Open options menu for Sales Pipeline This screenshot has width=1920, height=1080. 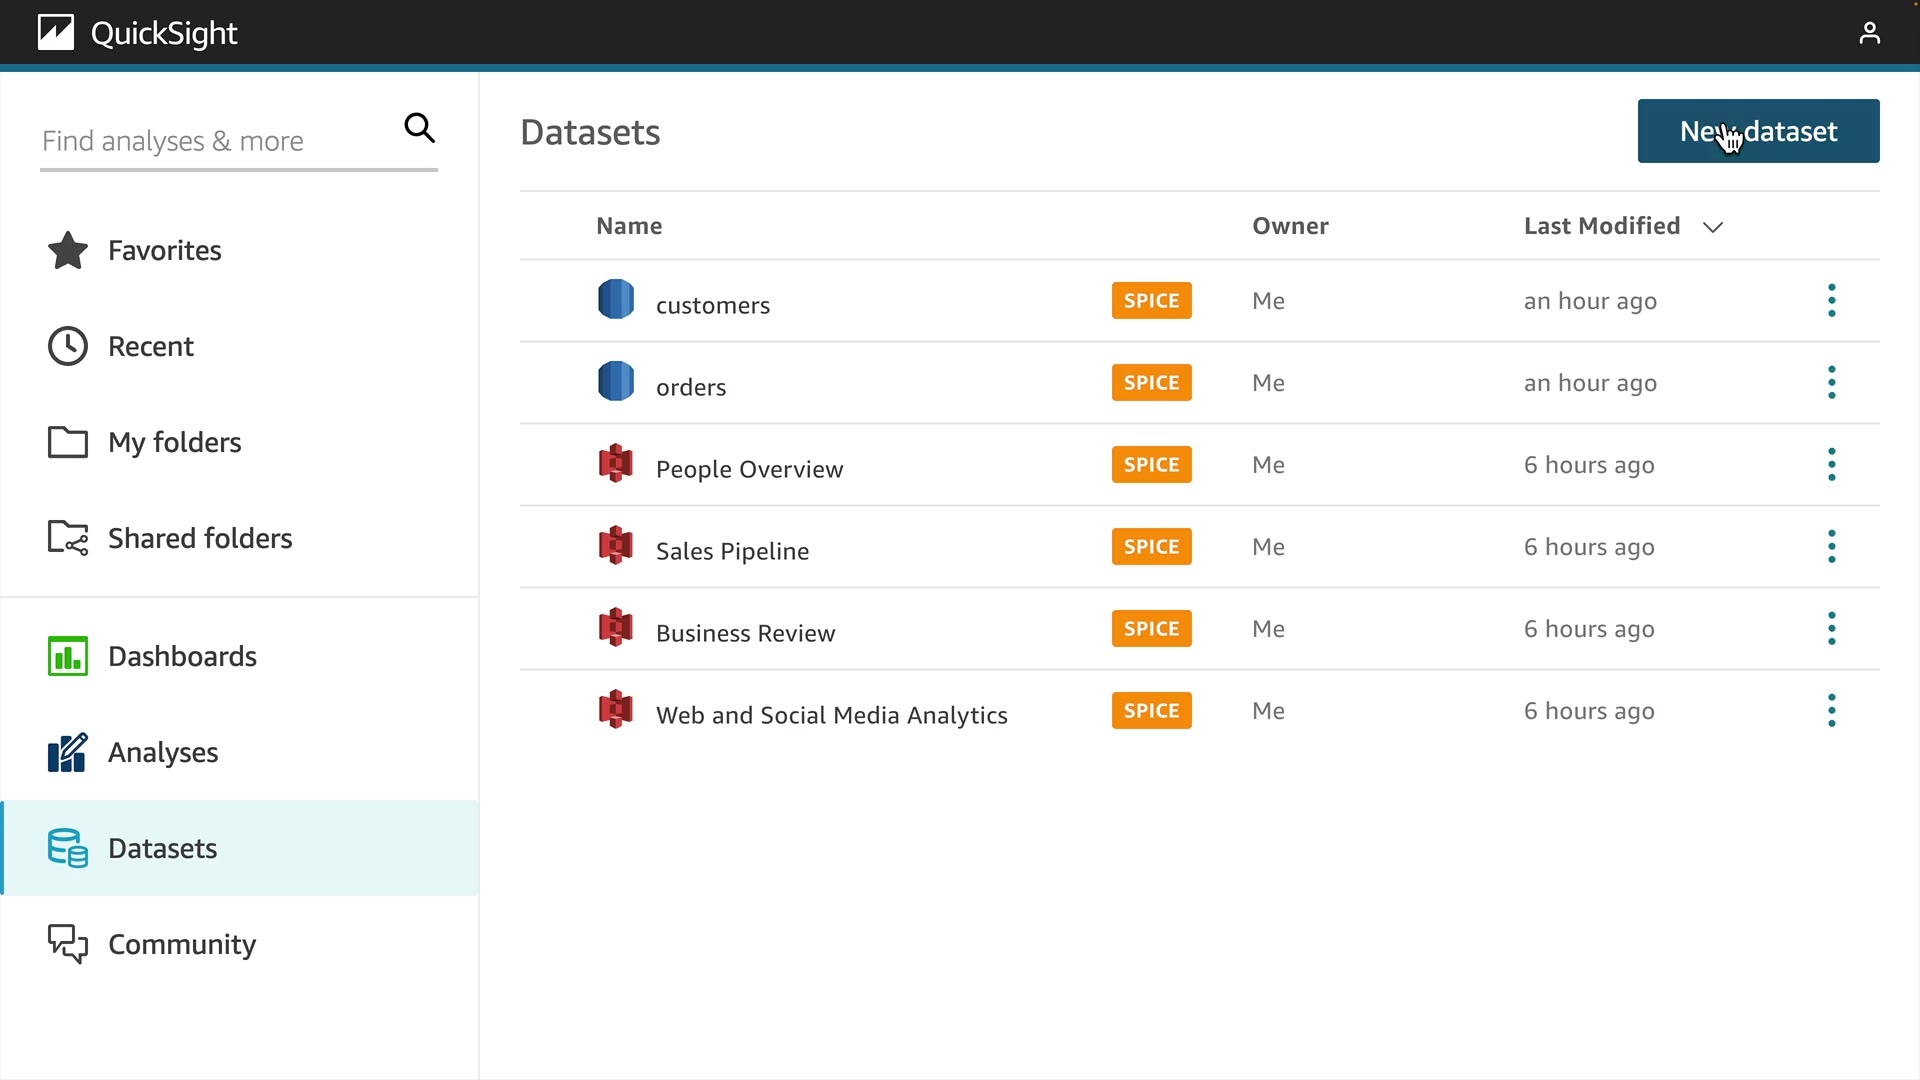pyautogui.click(x=1831, y=547)
